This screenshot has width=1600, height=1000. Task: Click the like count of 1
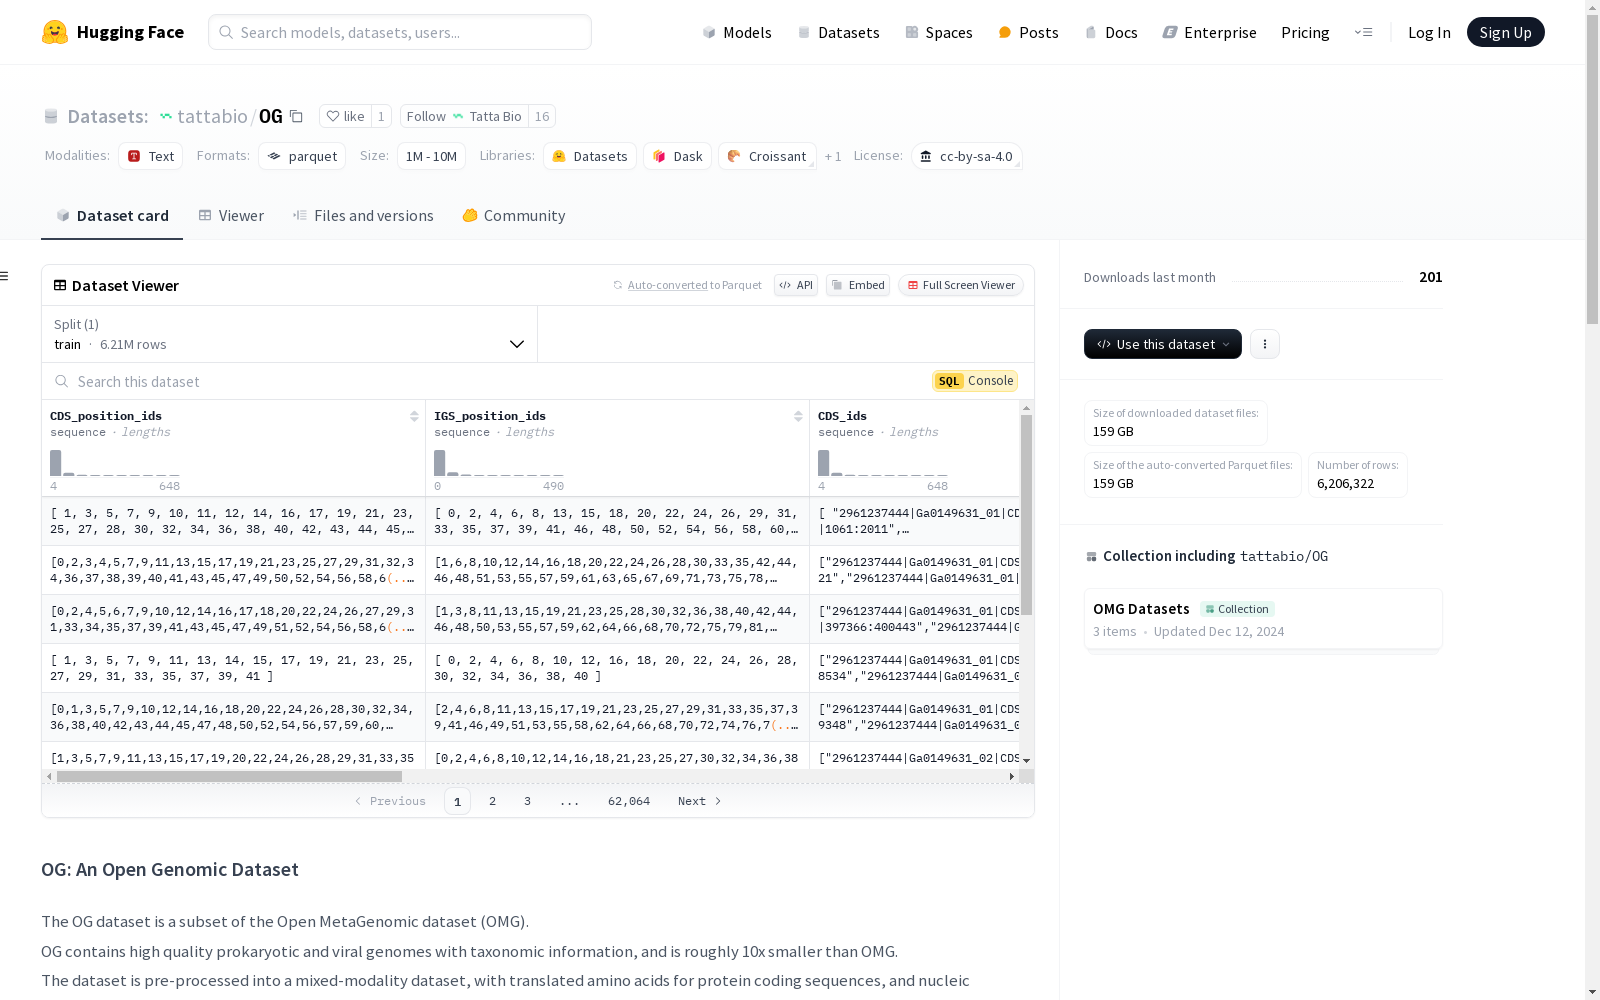(381, 116)
